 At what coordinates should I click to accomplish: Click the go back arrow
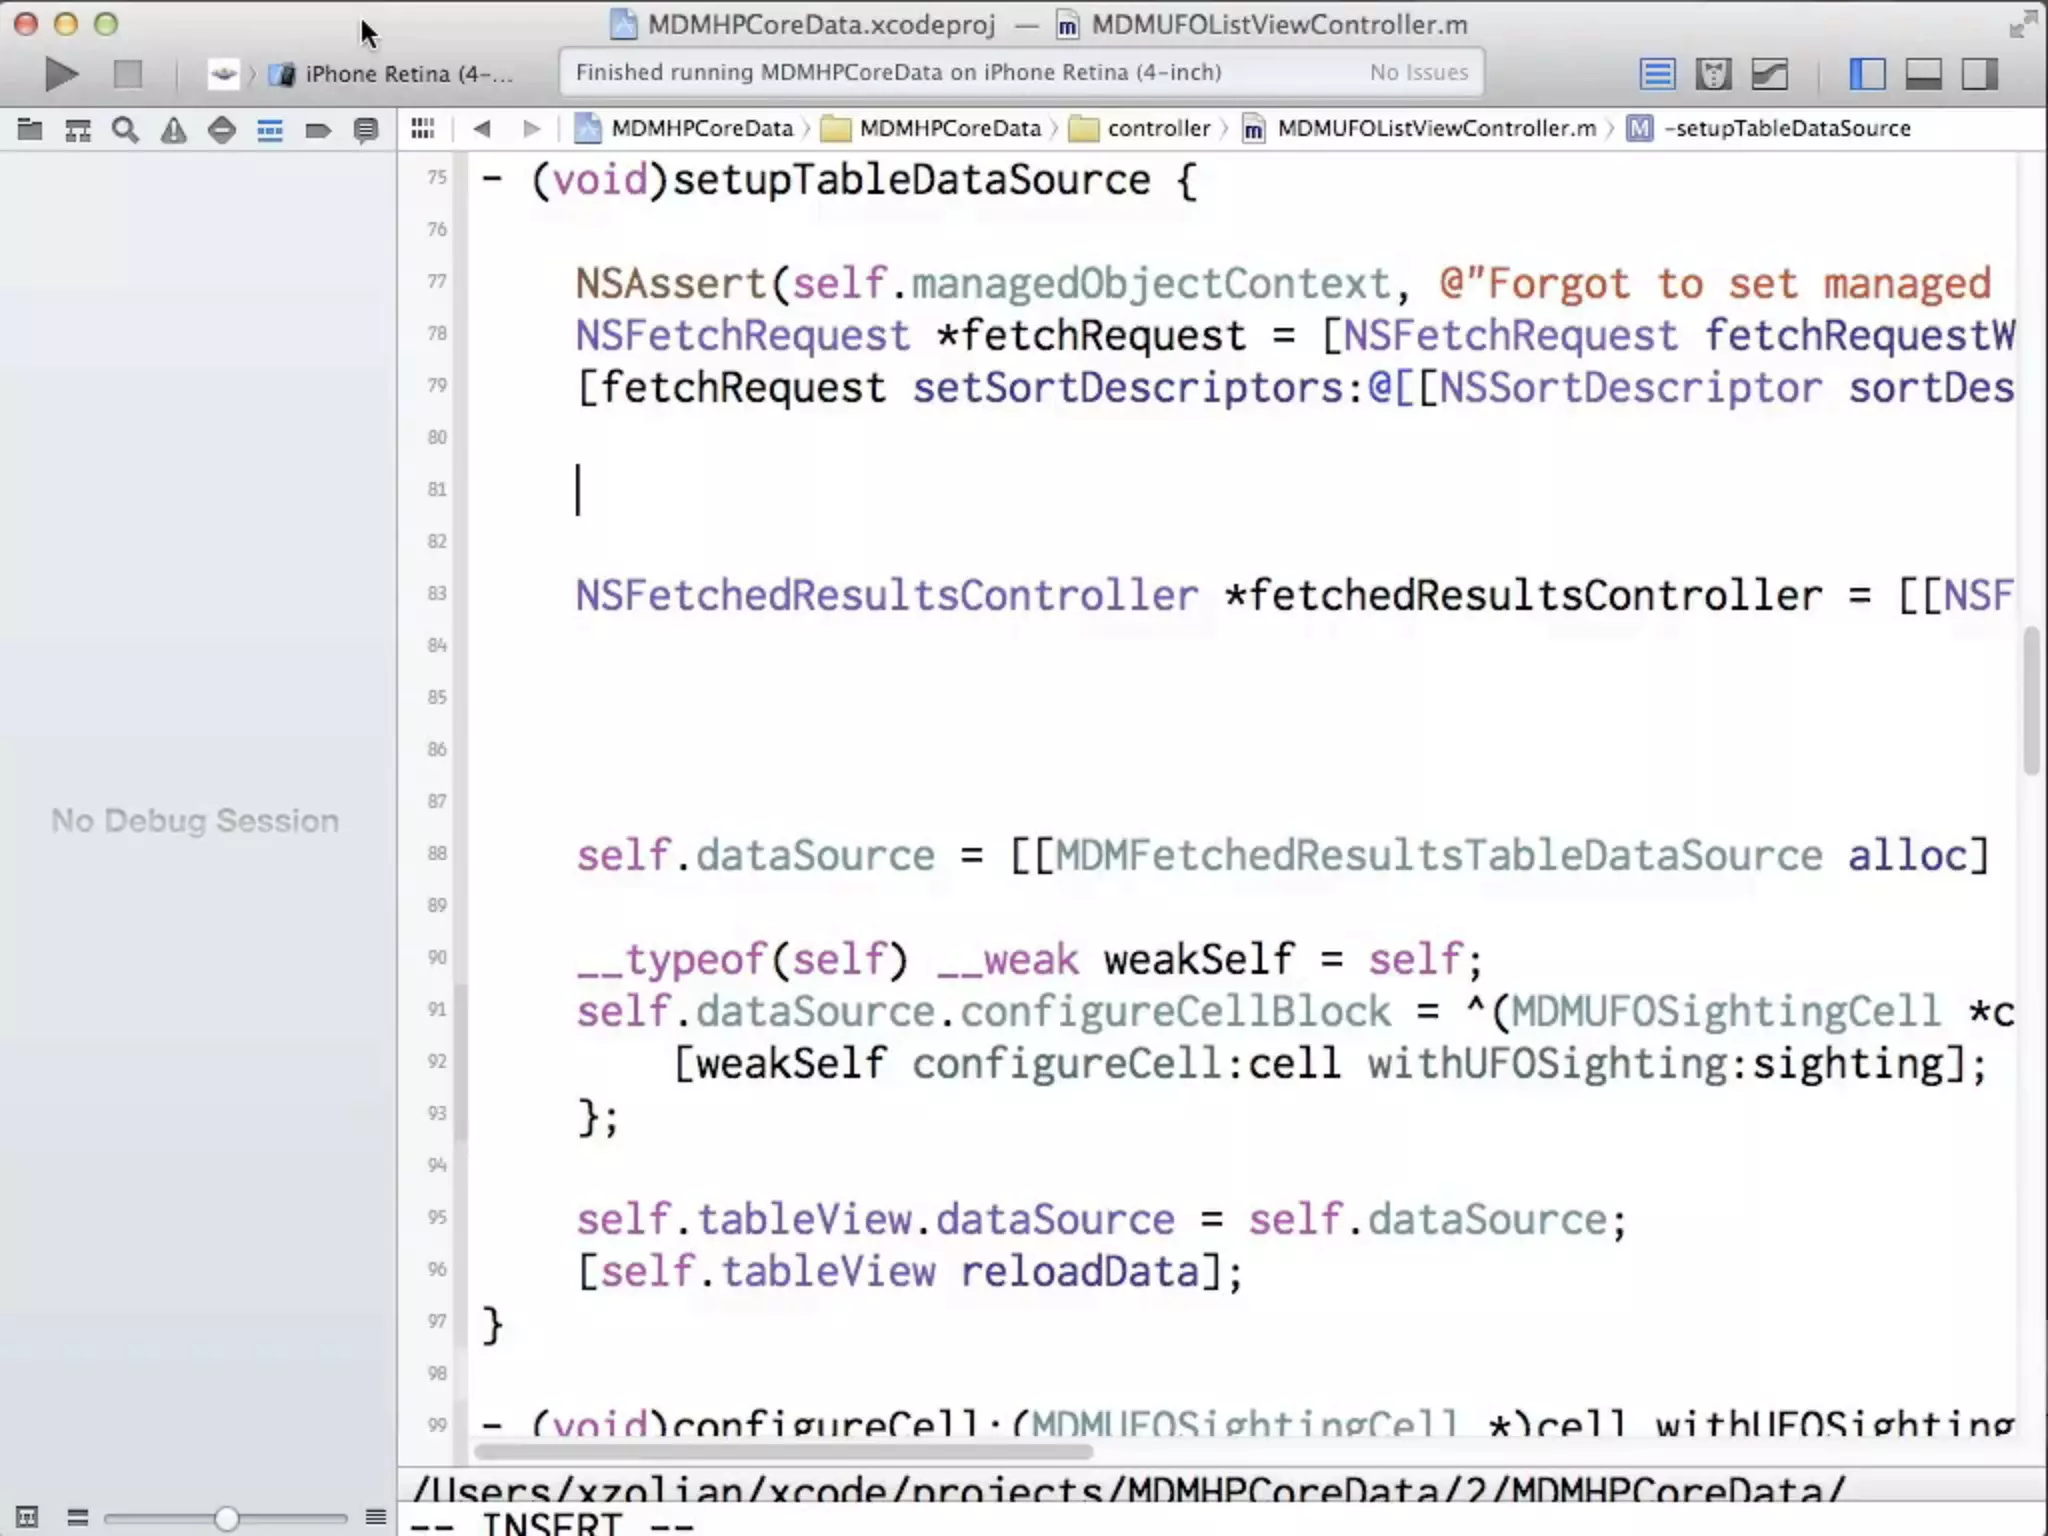click(x=482, y=129)
